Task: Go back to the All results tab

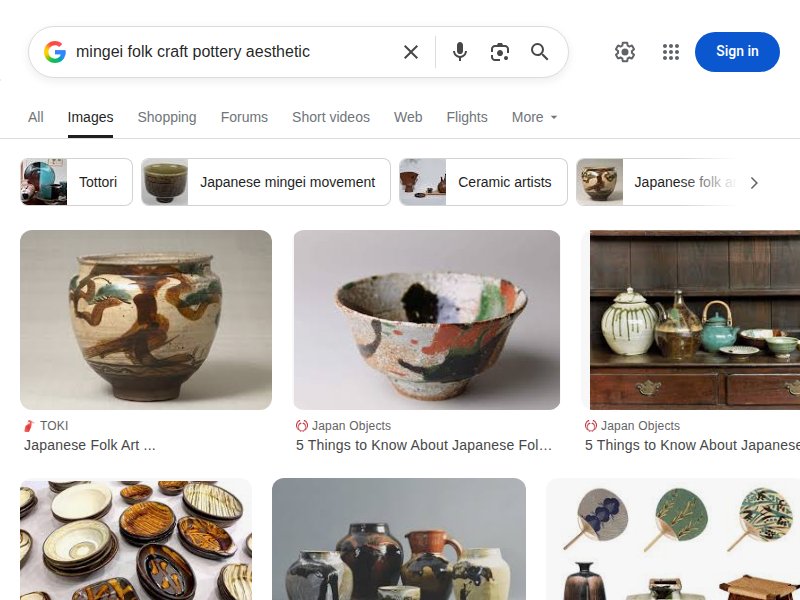Action: pos(36,117)
